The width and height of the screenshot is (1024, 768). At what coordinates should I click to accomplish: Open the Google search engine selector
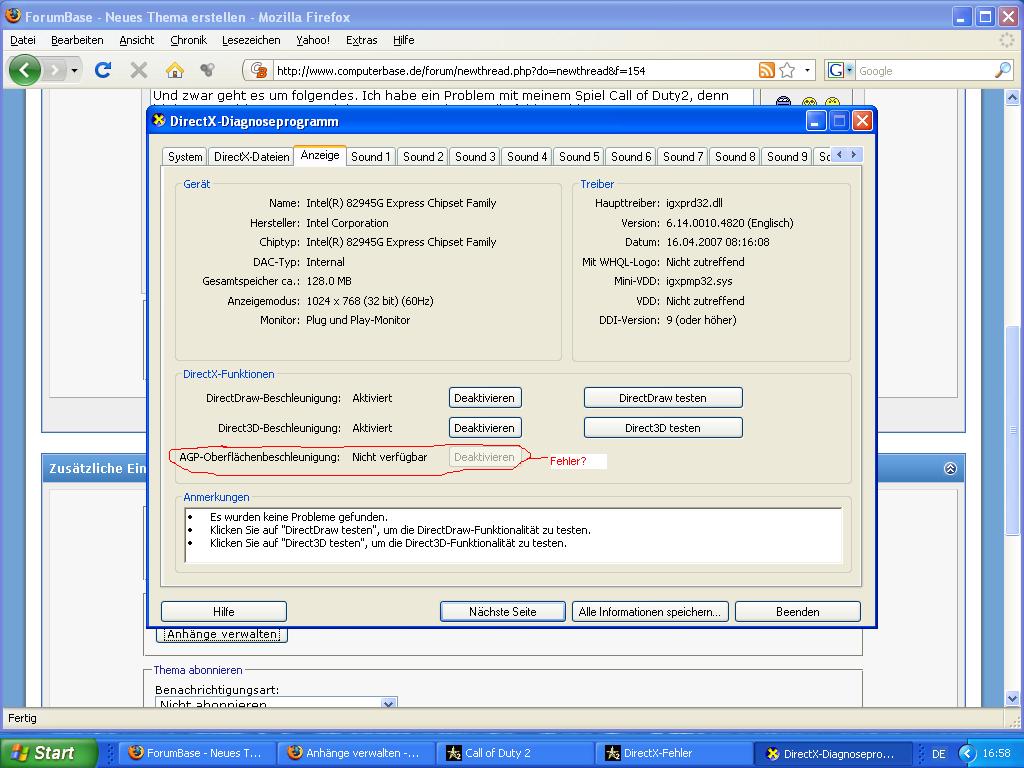point(840,70)
